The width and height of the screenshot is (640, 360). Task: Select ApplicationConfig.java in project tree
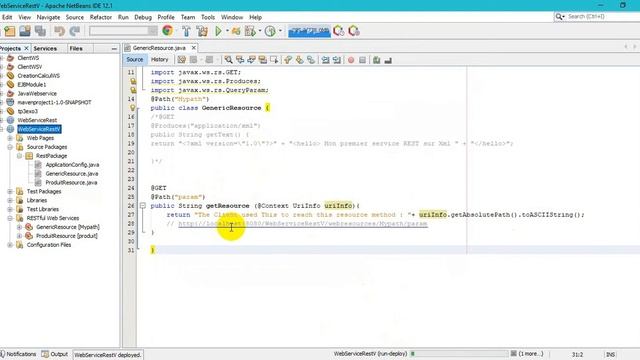coord(72,165)
